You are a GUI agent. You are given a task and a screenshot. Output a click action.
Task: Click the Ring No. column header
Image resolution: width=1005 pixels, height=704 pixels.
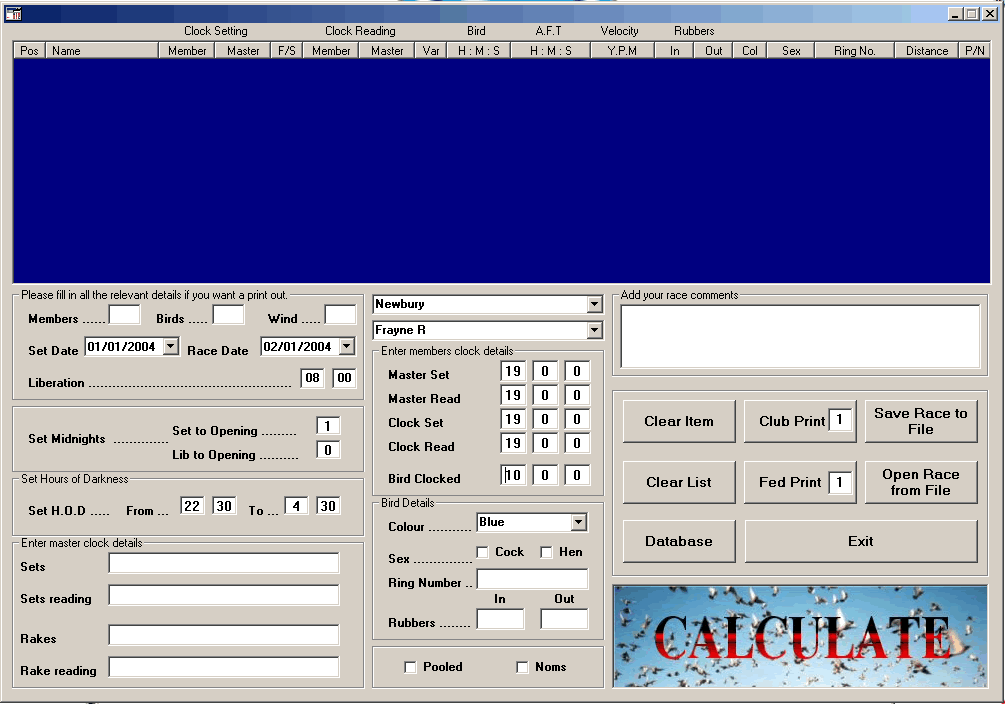point(854,51)
